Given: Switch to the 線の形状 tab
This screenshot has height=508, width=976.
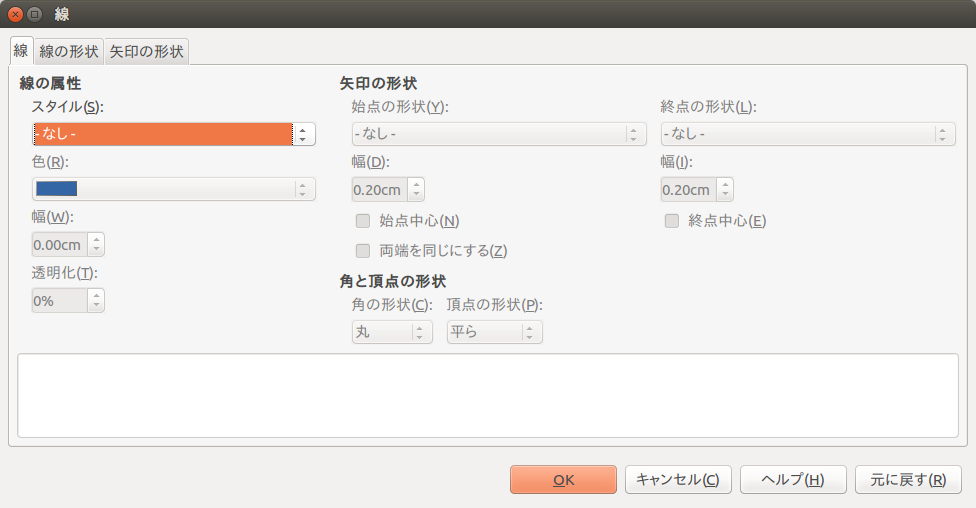Looking at the screenshot, I should [69, 51].
